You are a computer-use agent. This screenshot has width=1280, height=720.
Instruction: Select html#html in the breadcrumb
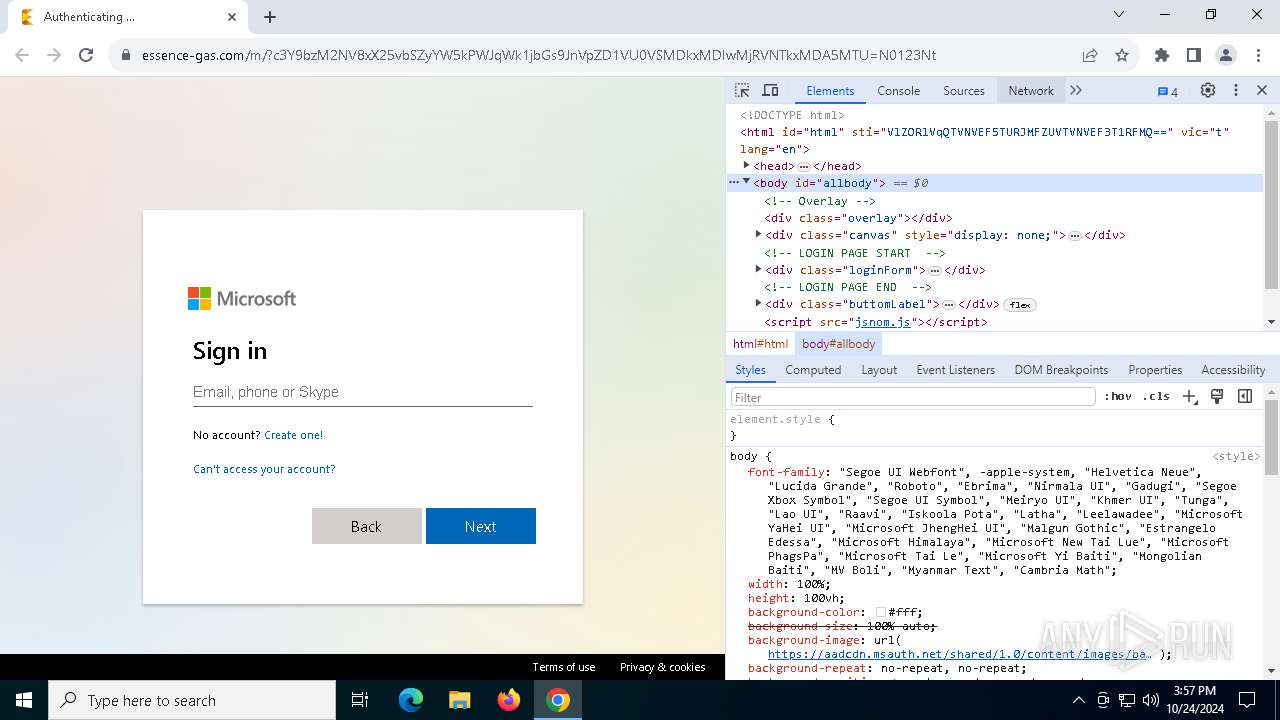click(760, 344)
